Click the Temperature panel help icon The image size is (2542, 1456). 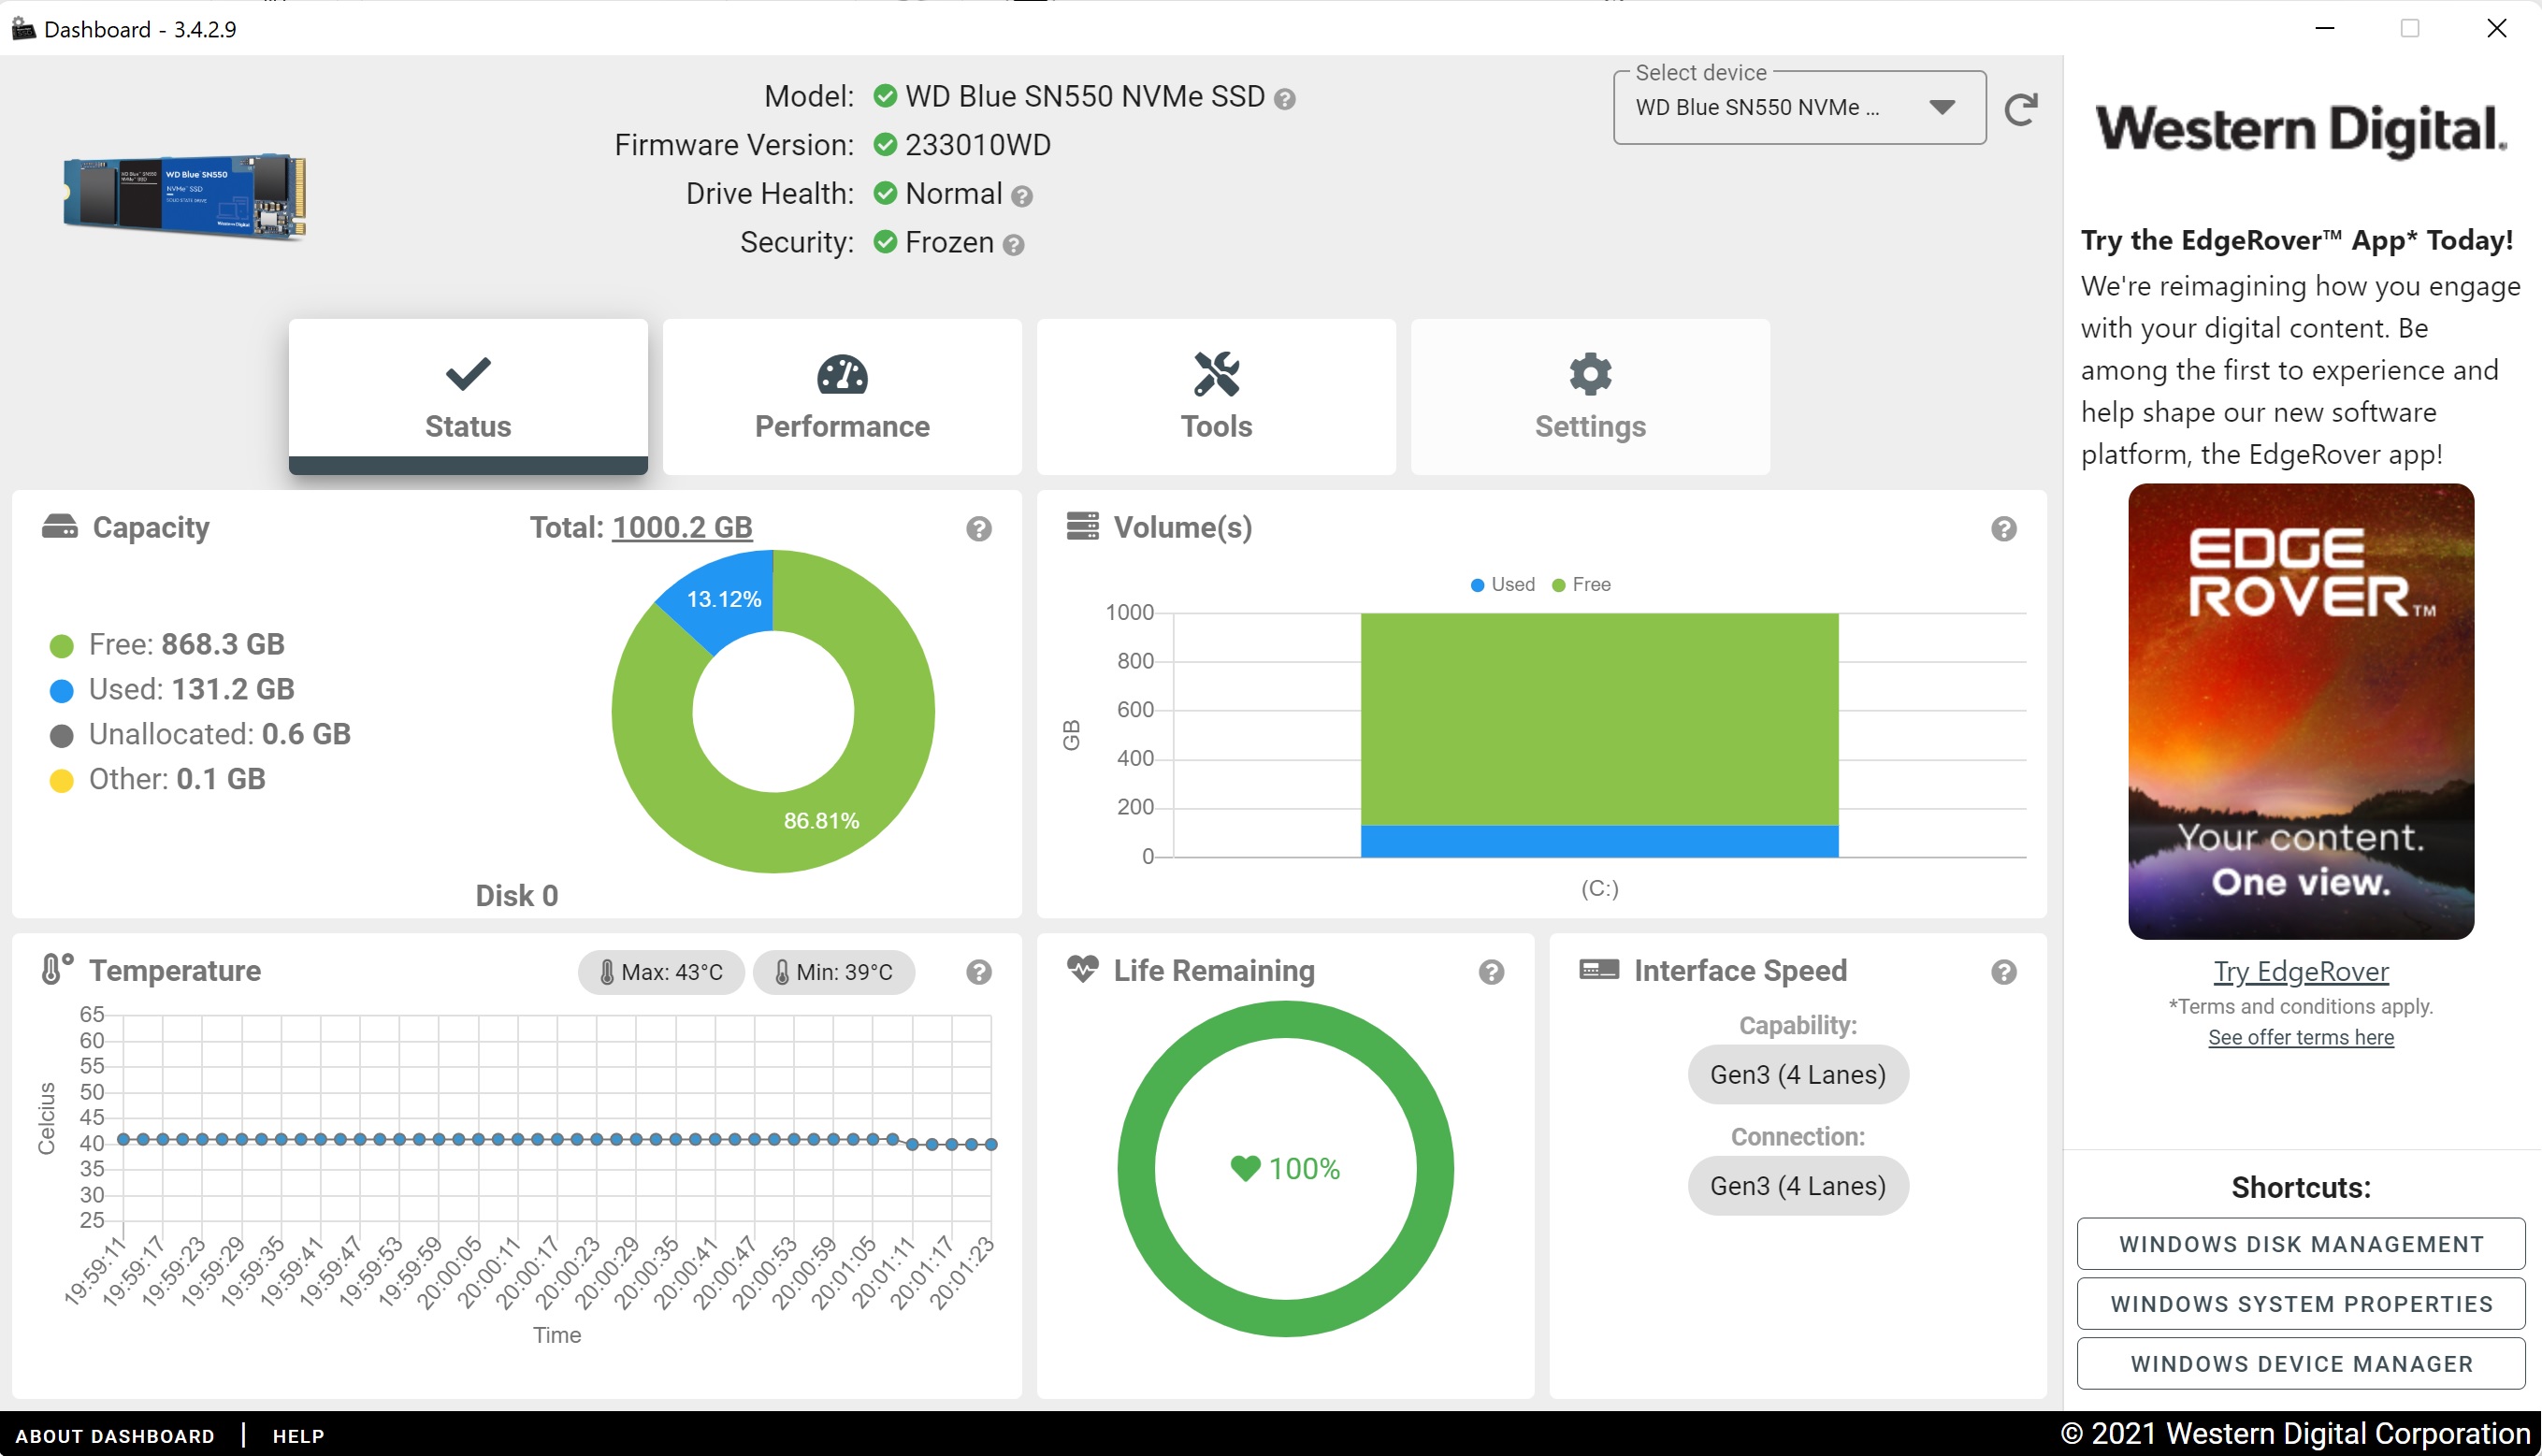click(979, 972)
